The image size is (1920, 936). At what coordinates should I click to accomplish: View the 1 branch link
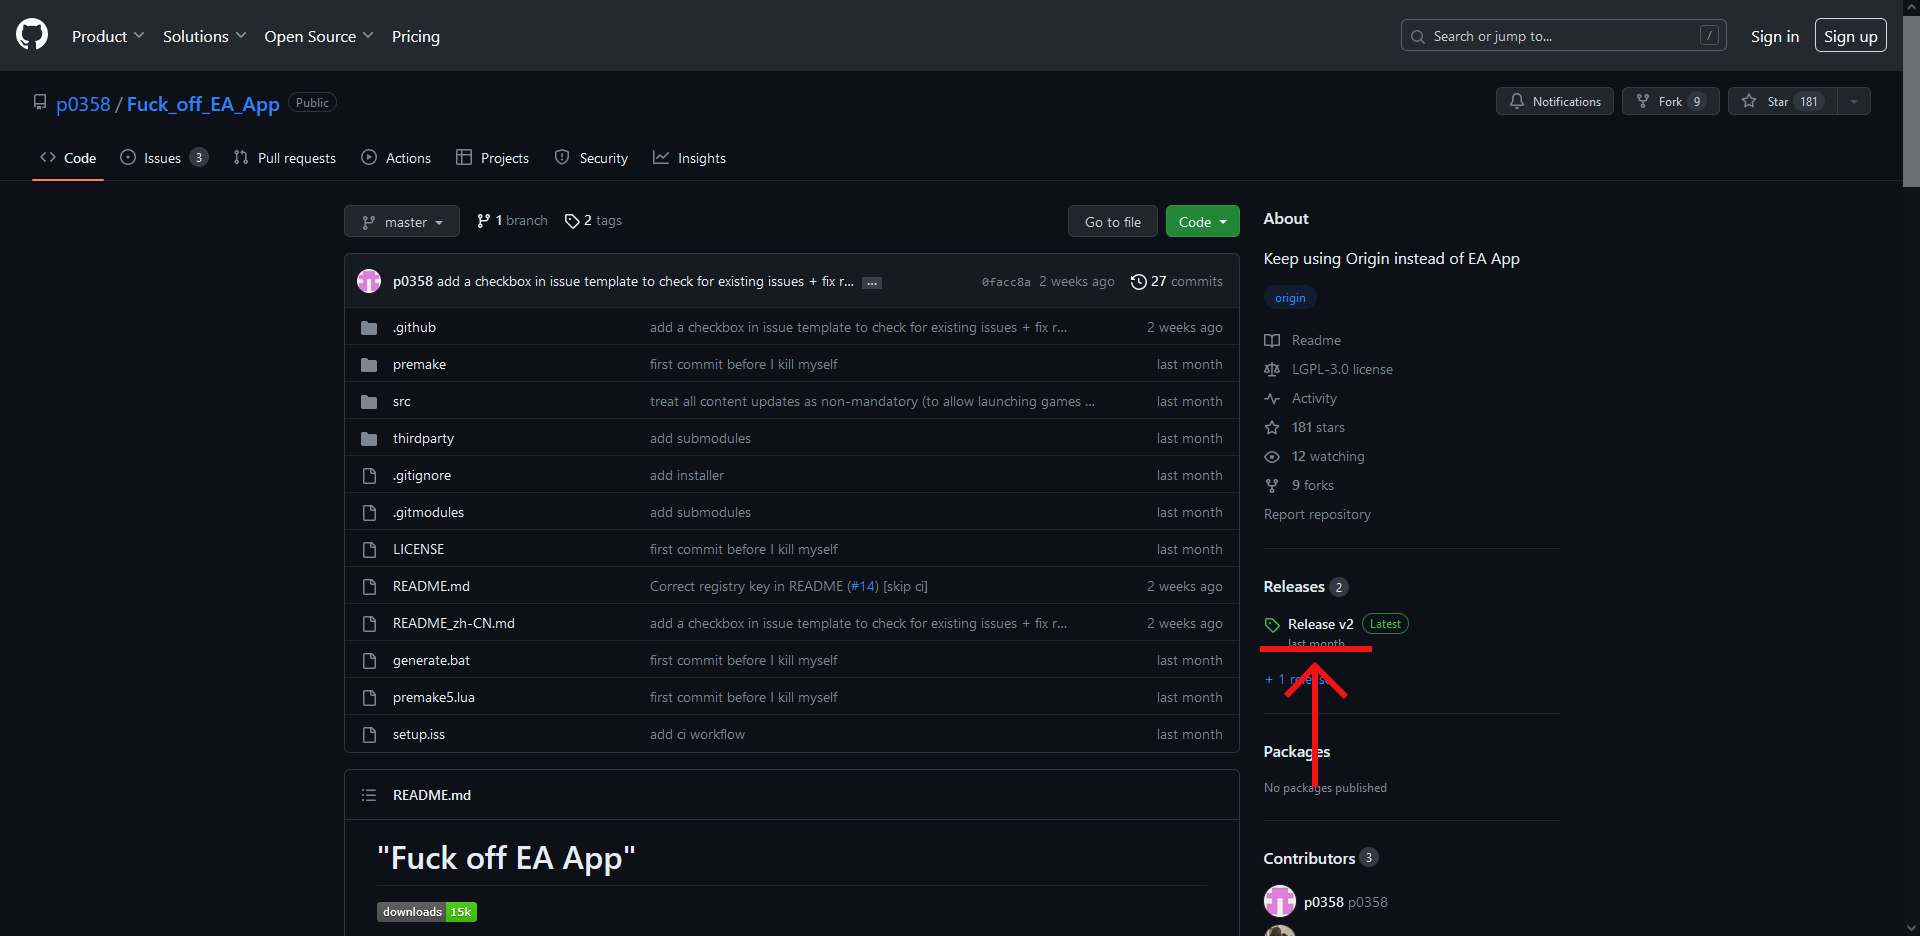click(x=512, y=221)
